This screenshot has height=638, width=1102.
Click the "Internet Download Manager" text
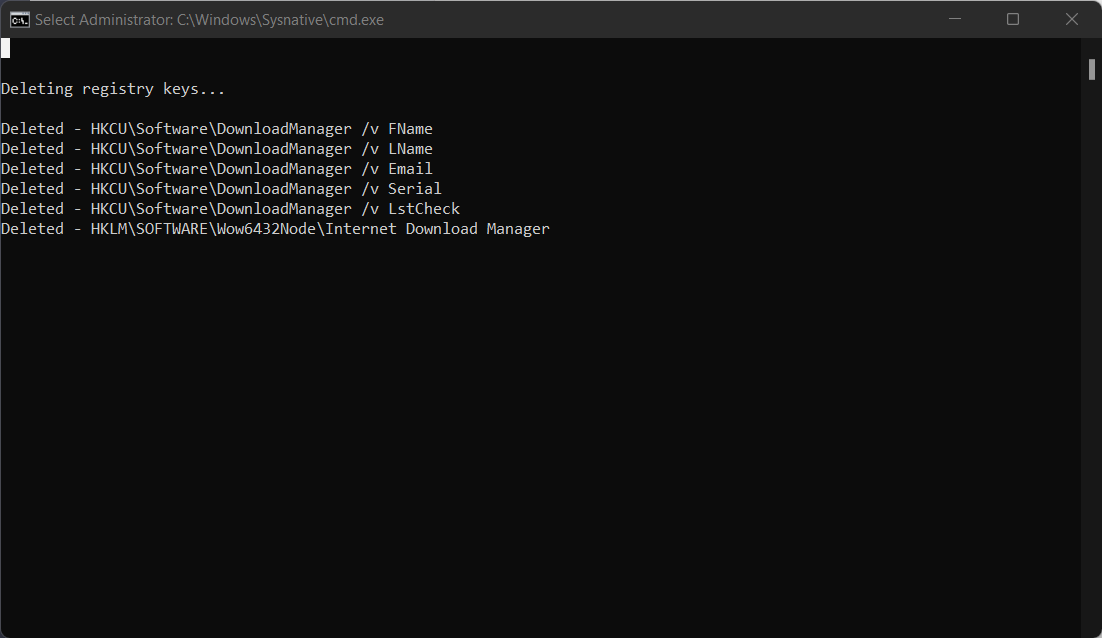coord(437,228)
